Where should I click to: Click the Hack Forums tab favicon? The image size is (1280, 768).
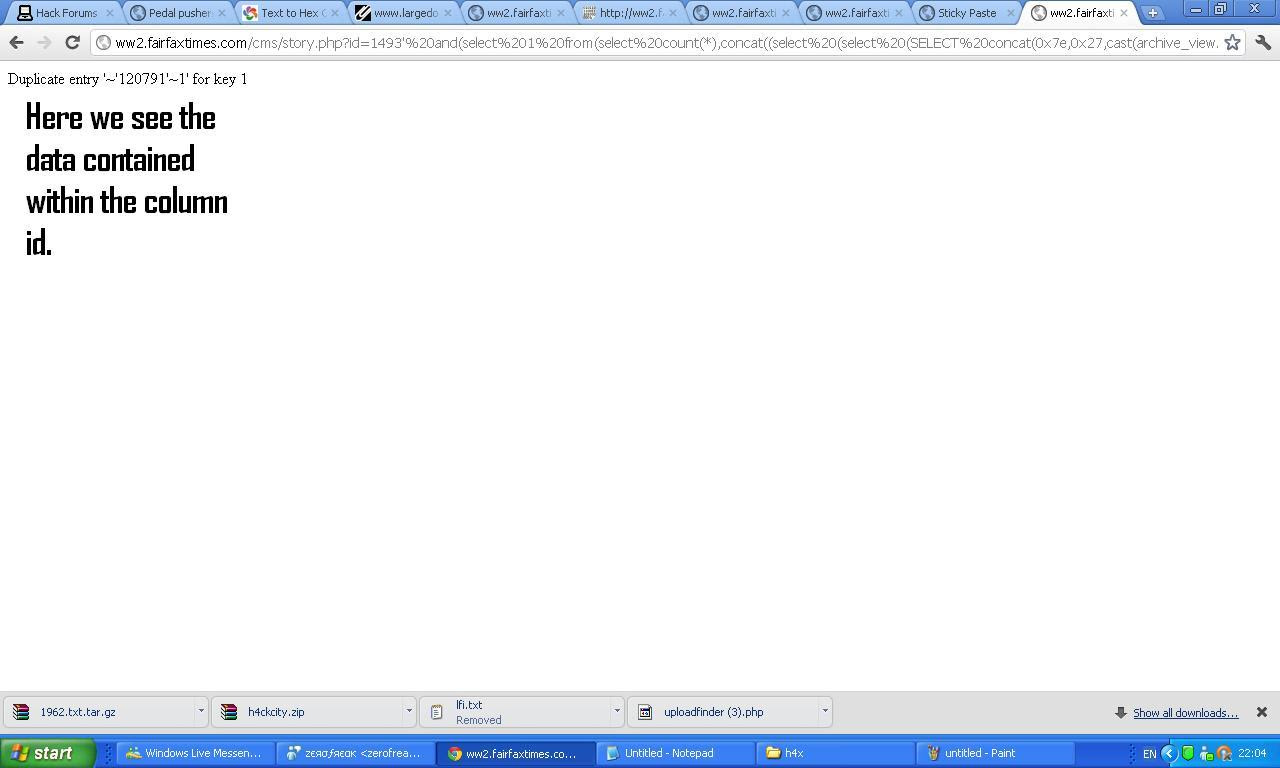click(25, 13)
